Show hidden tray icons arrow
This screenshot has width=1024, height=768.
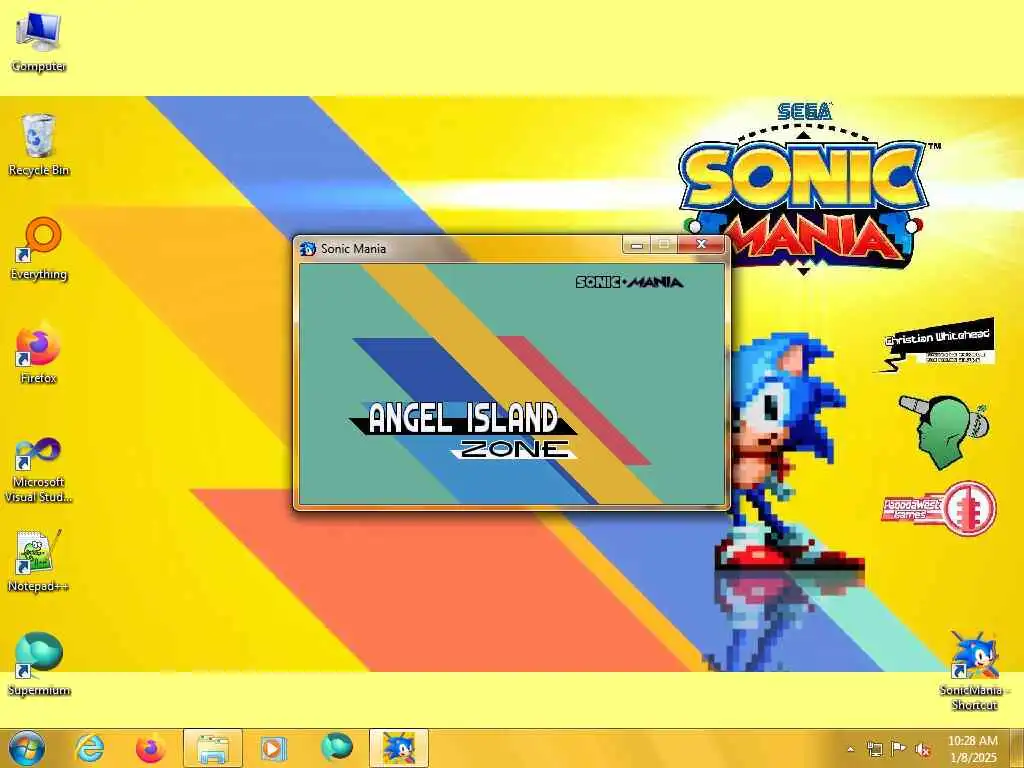(850, 749)
